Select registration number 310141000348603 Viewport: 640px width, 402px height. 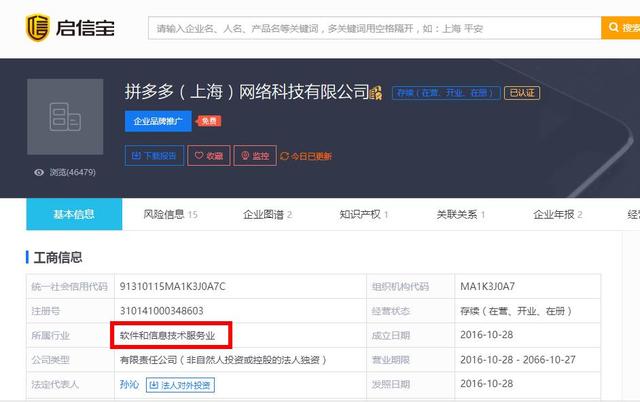[x=162, y=311]
